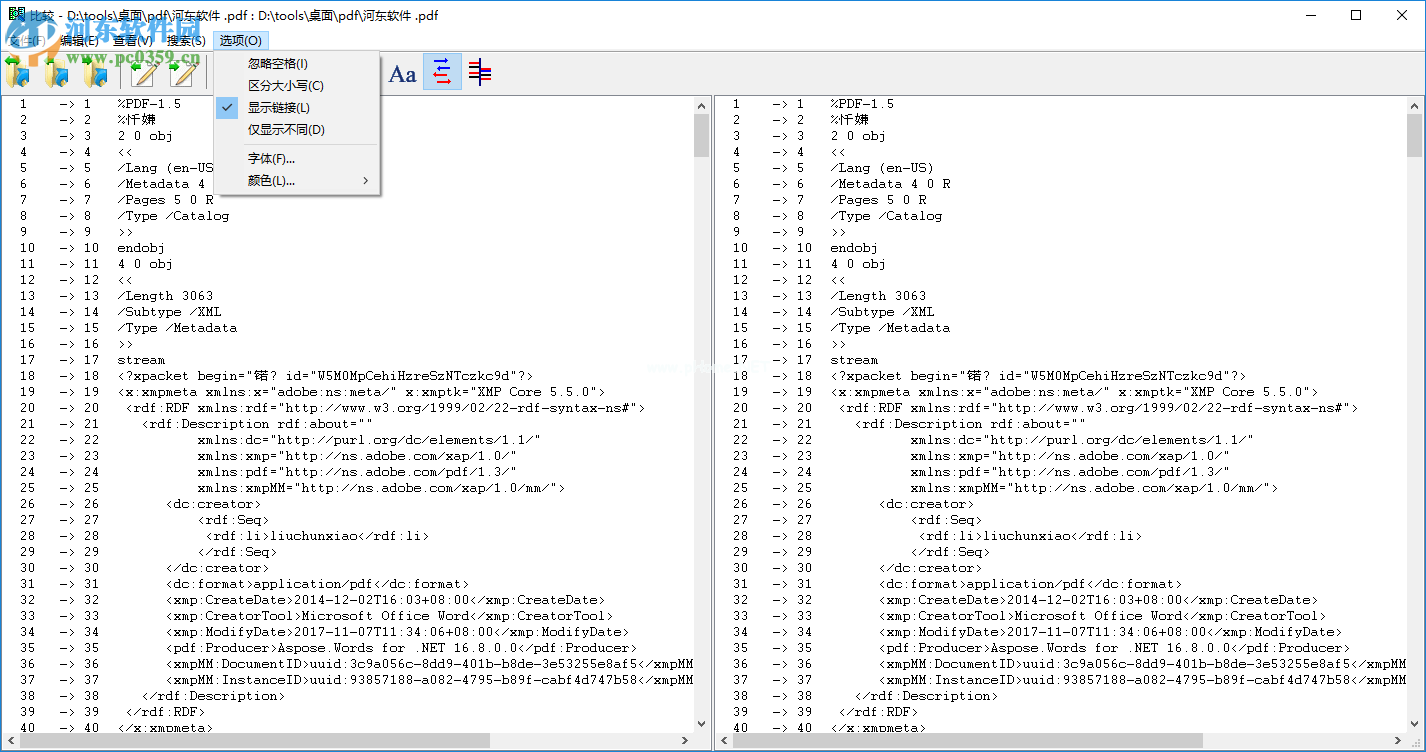
Task: Click the first folder icon in the toolbar
Action: coord(18,72)
